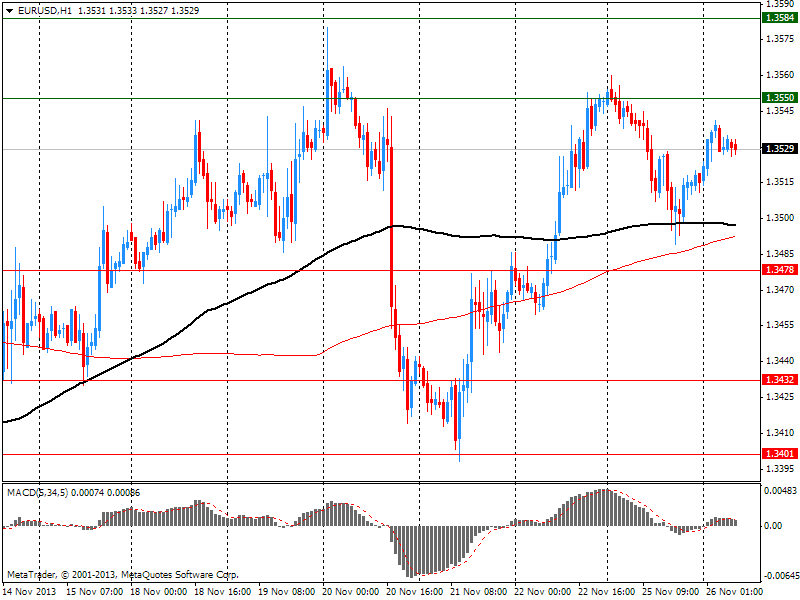
Task: Click the grey 1.3529 current price label
Action: pyautogui.click(x=778, y=149)
